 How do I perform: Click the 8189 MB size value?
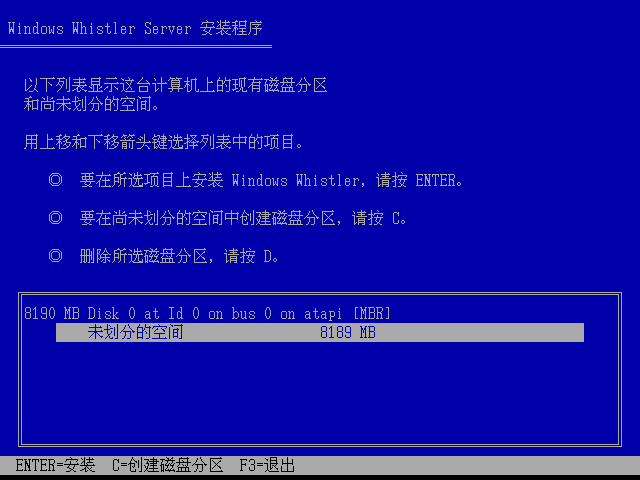point(348,332)
